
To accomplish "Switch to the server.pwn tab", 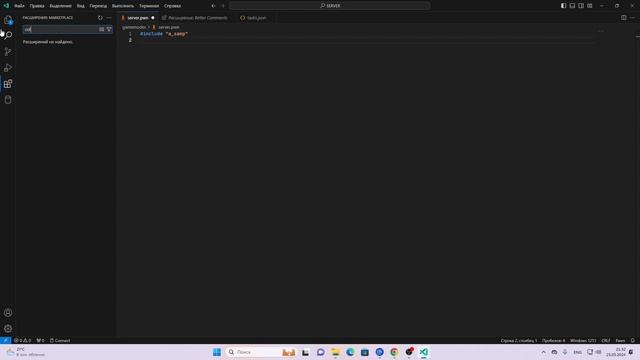I will click(x=138, y=18).
